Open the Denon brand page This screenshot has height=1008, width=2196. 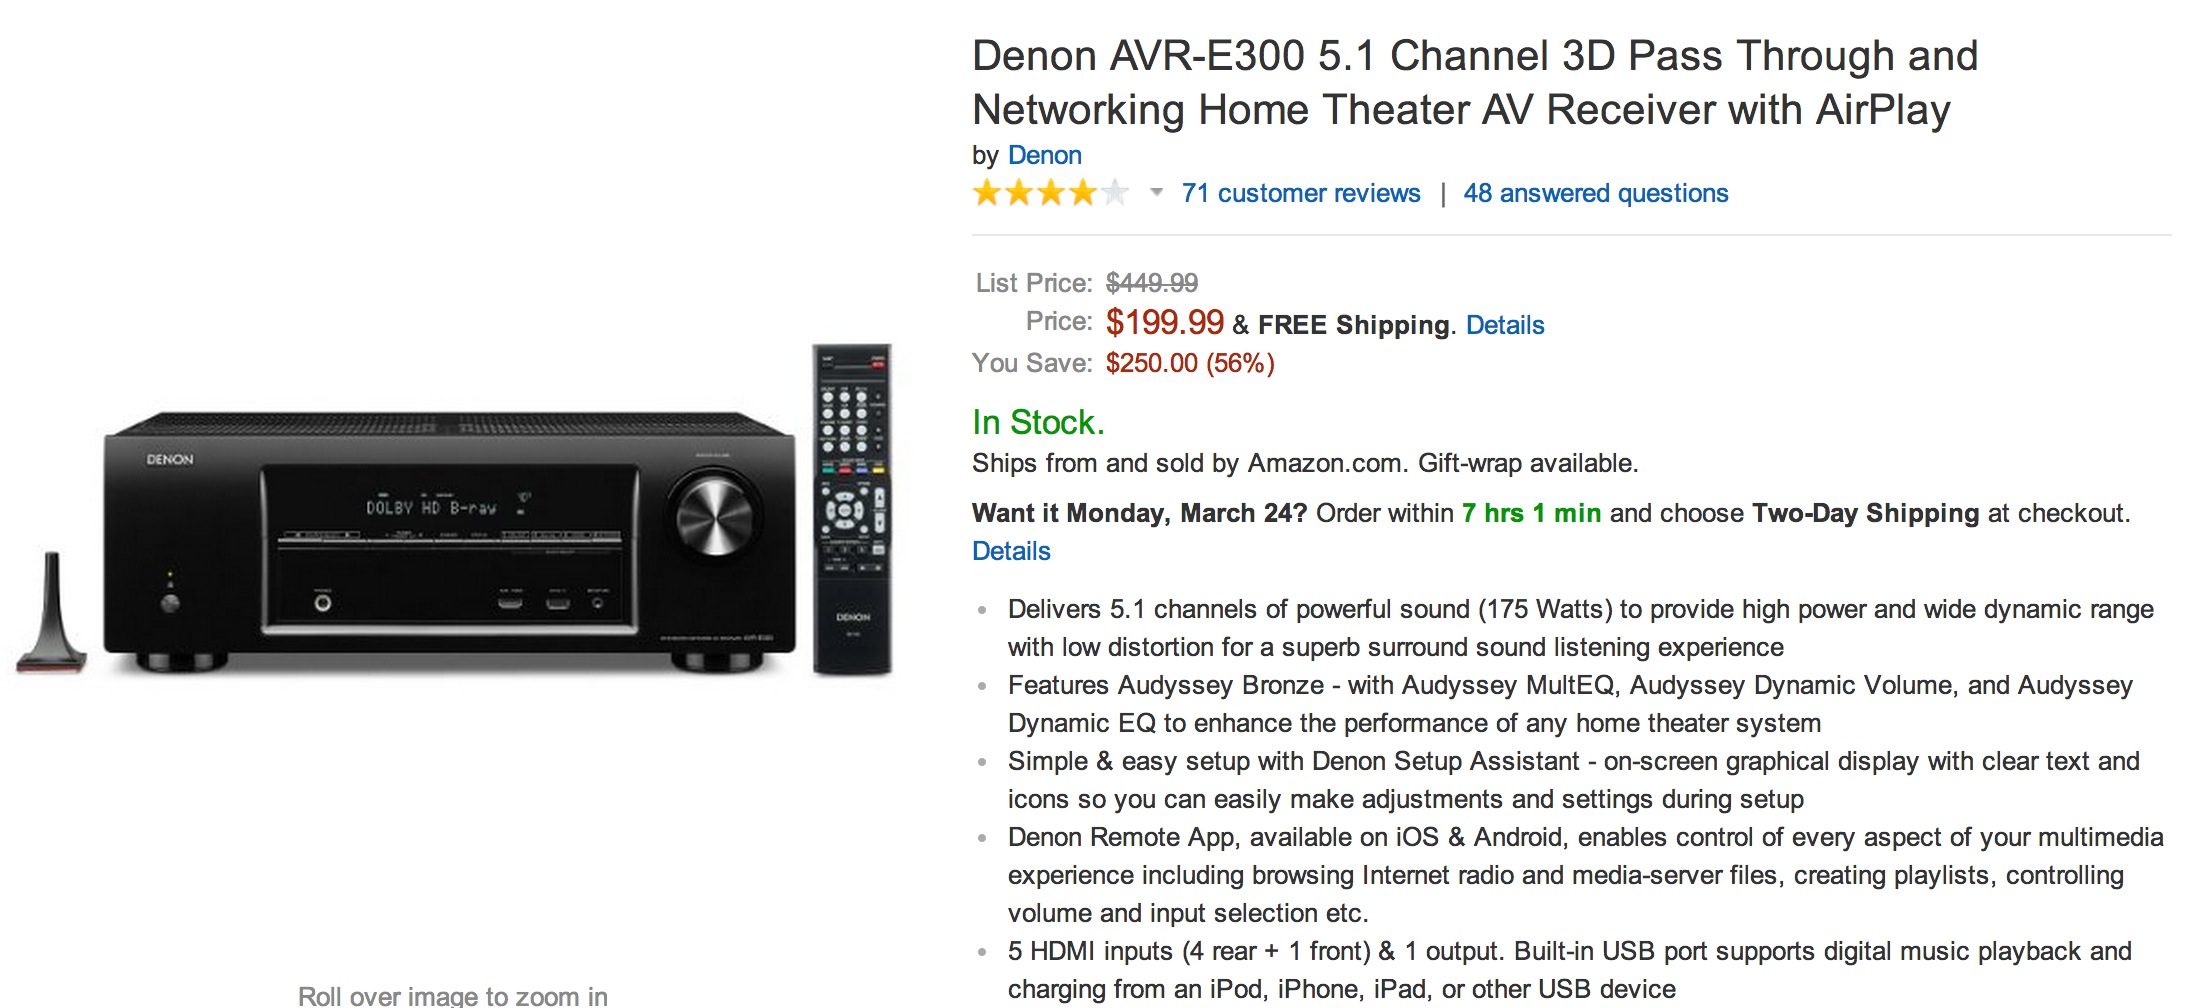1045,155
